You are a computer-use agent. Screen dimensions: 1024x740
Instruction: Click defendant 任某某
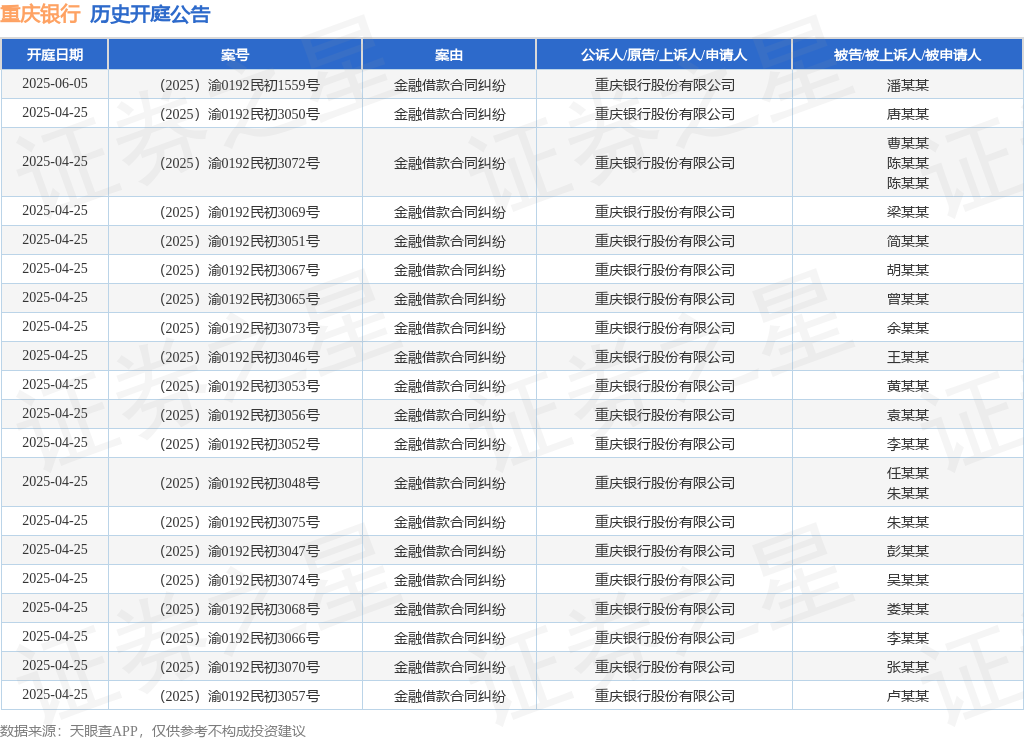pos(908,473)
